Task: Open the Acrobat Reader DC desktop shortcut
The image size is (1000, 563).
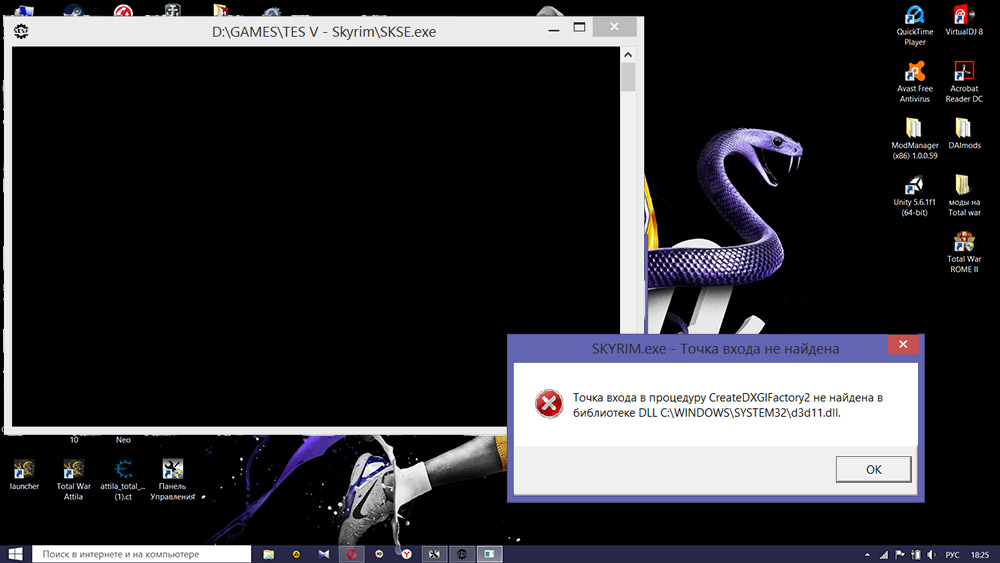Action: pyautogui.click(x=963, y=72)
